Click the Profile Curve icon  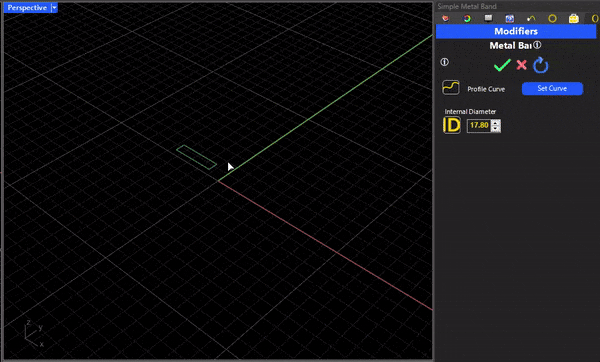pyautogui.click(x=451, y=88)
